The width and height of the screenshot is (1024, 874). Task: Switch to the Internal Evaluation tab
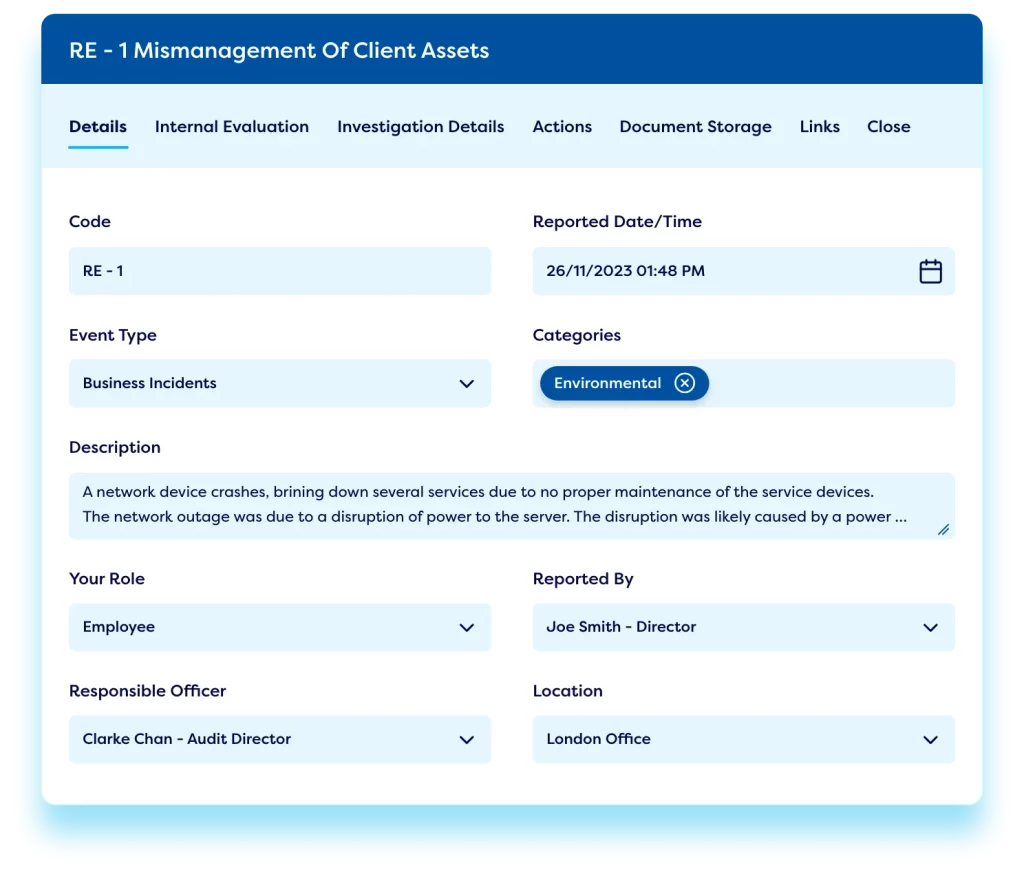pos(231,126)
